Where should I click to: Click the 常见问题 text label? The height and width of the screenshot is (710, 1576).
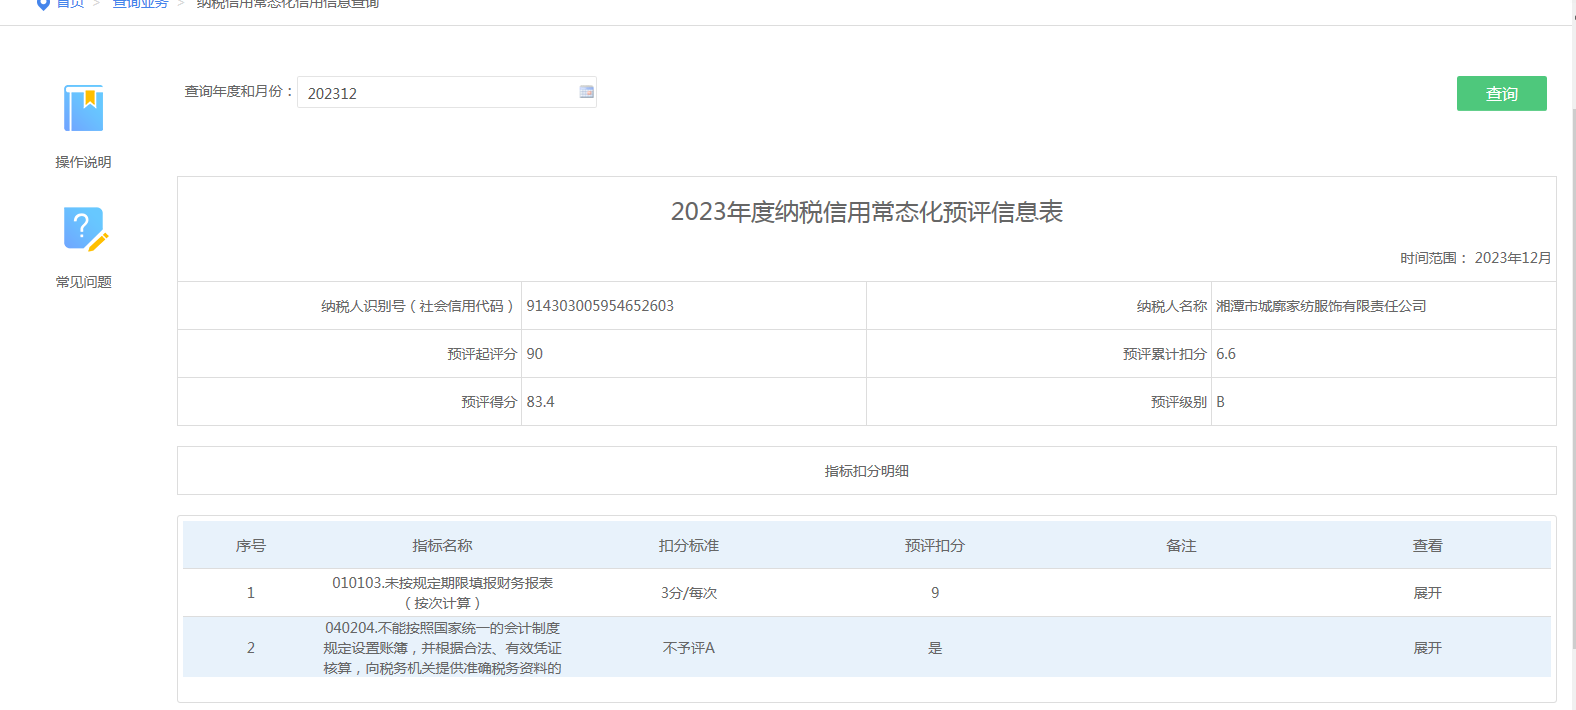pos(84,282)
